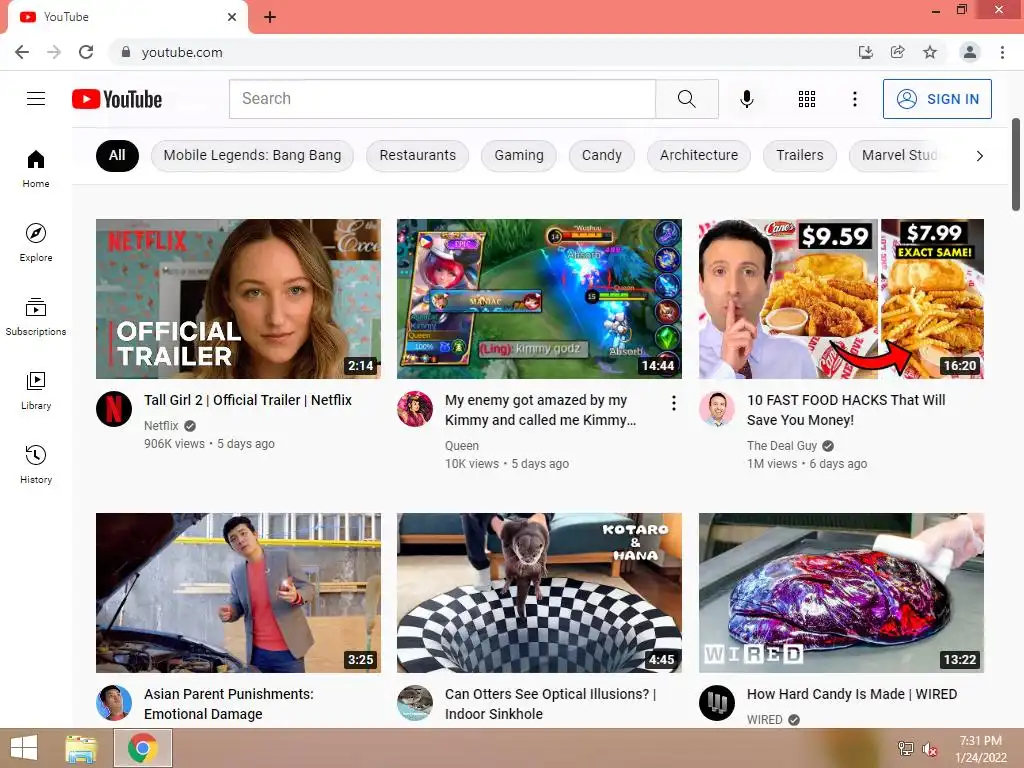Open Tall Girl 2 Official Trailer title

248,400
